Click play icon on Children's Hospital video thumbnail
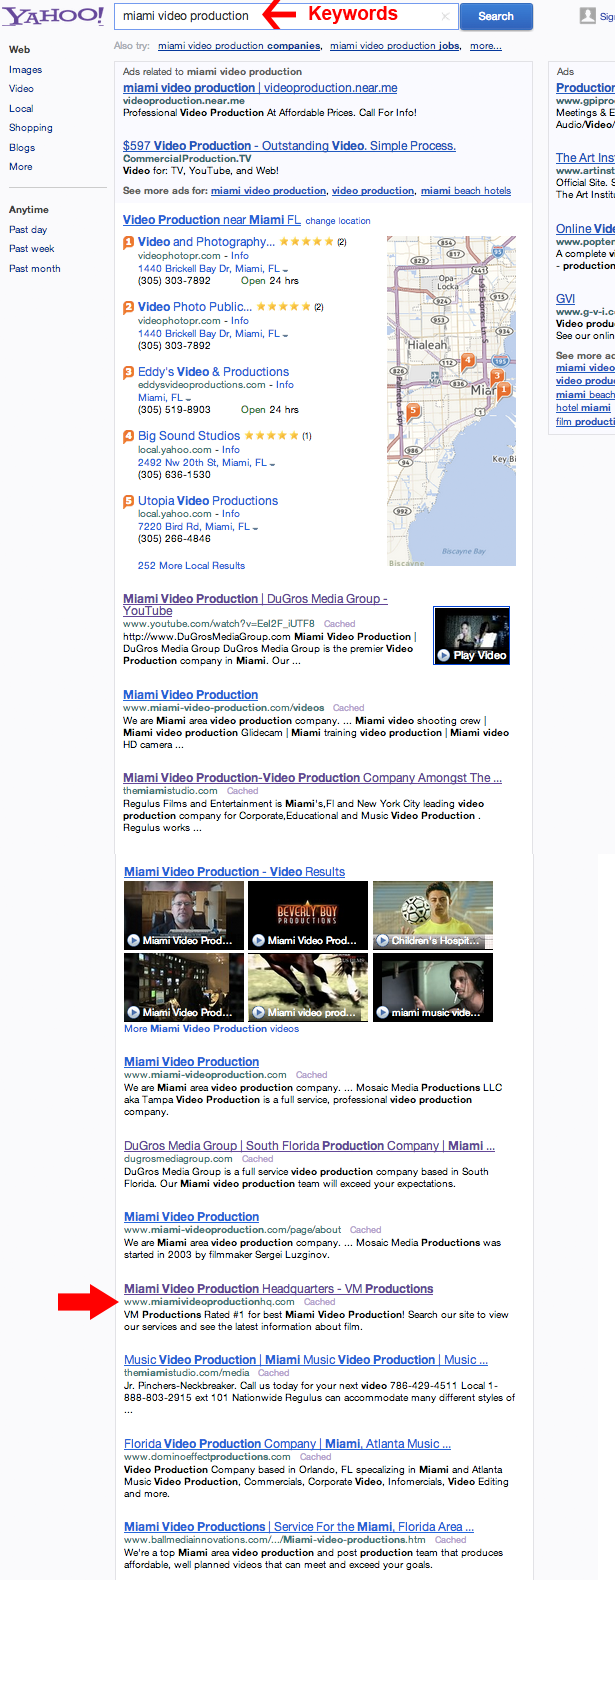Image resolution: width=615 pixels, height=1700 pixels. click(x=382, y=940)
